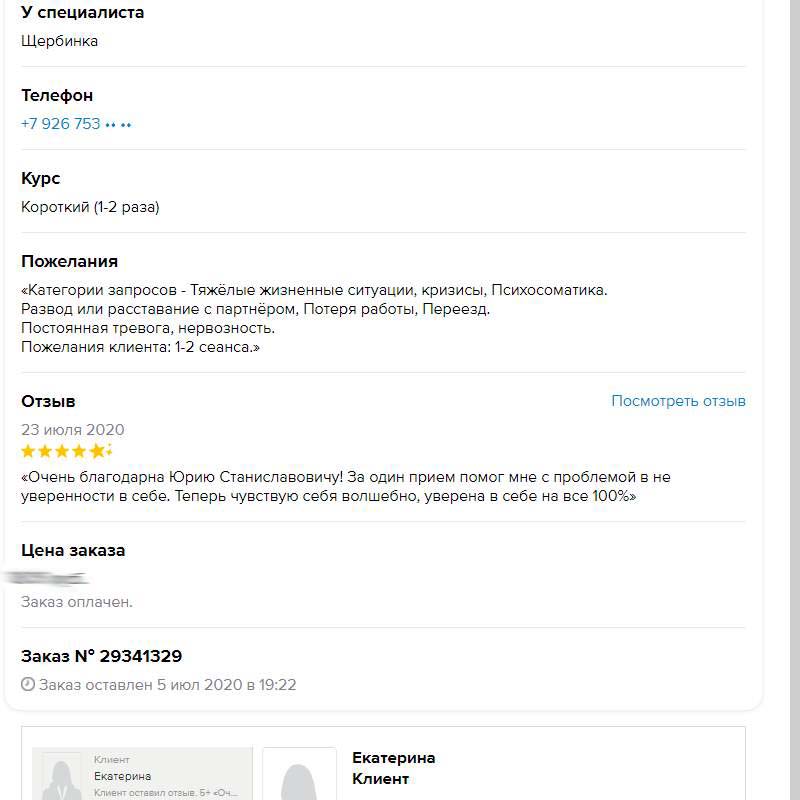Click the Короткий (1-2 раза) course value
Viewport: 800px width, 800px height.
pos(90,207)
